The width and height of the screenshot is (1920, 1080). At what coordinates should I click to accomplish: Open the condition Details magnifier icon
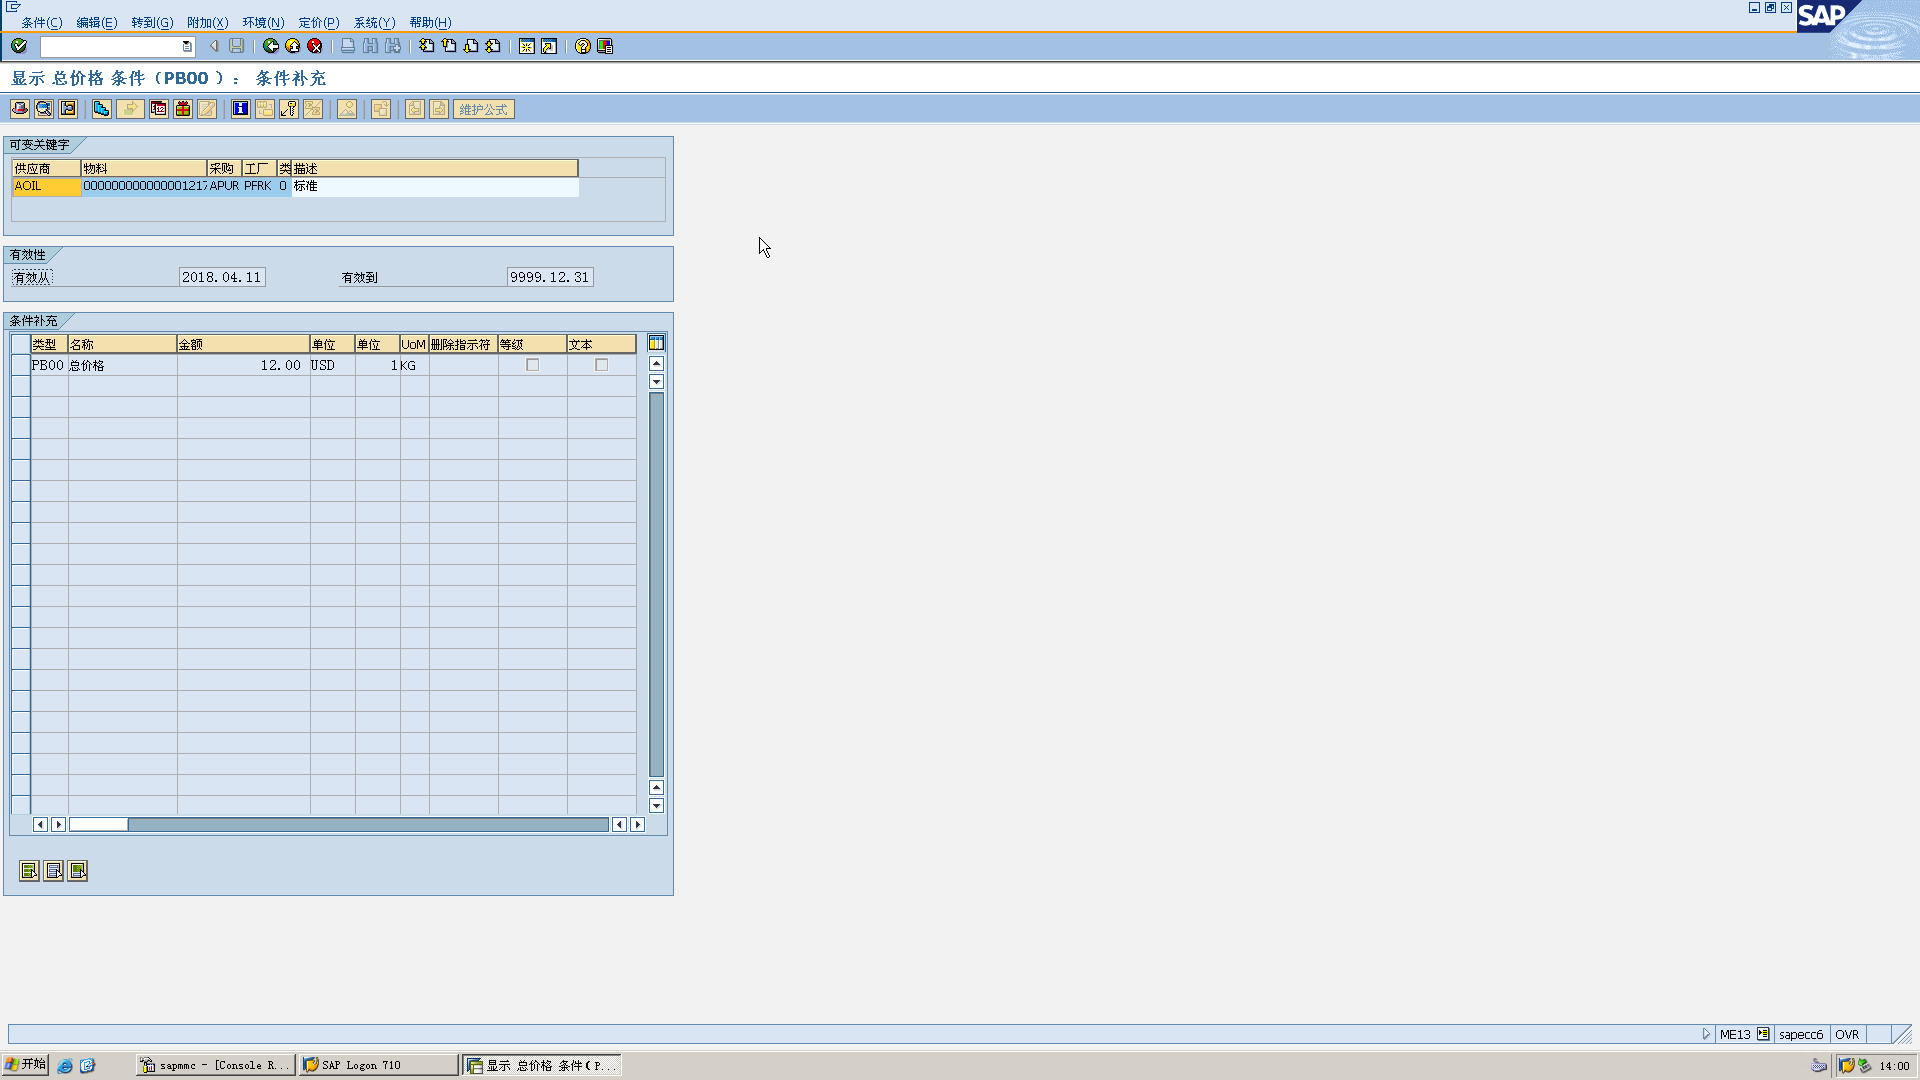[44, 109]
